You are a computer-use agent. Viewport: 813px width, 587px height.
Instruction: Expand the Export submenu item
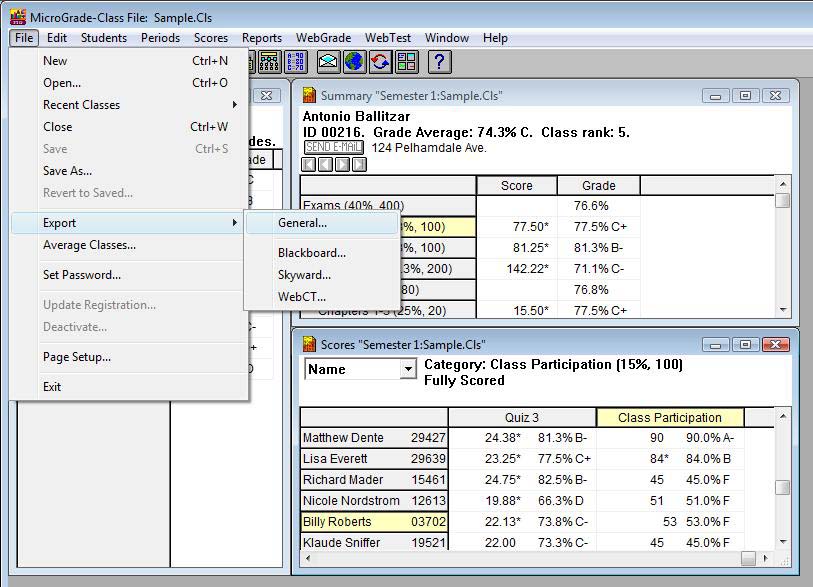point(128,223)
